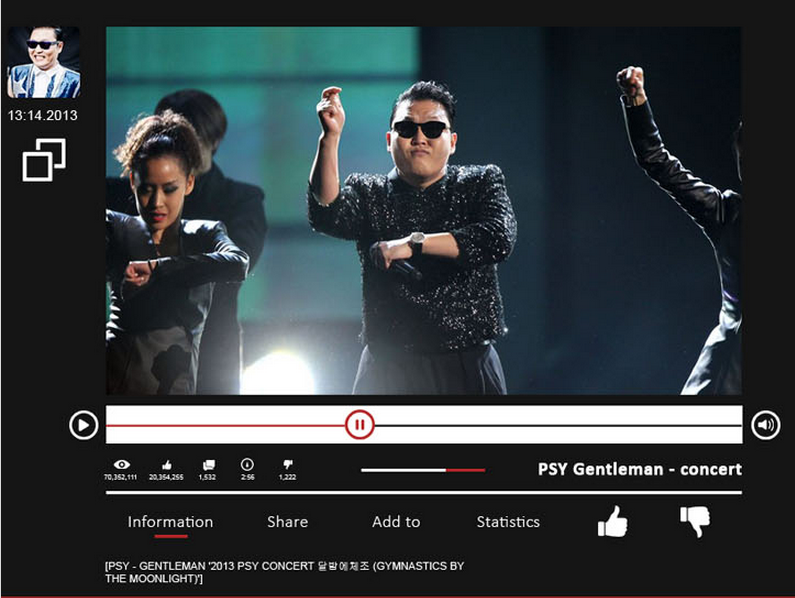Image resolution: width=795 pixels, height=598 pixels.
Task: Open the Share tab
Action: click(x=287, y=522)
